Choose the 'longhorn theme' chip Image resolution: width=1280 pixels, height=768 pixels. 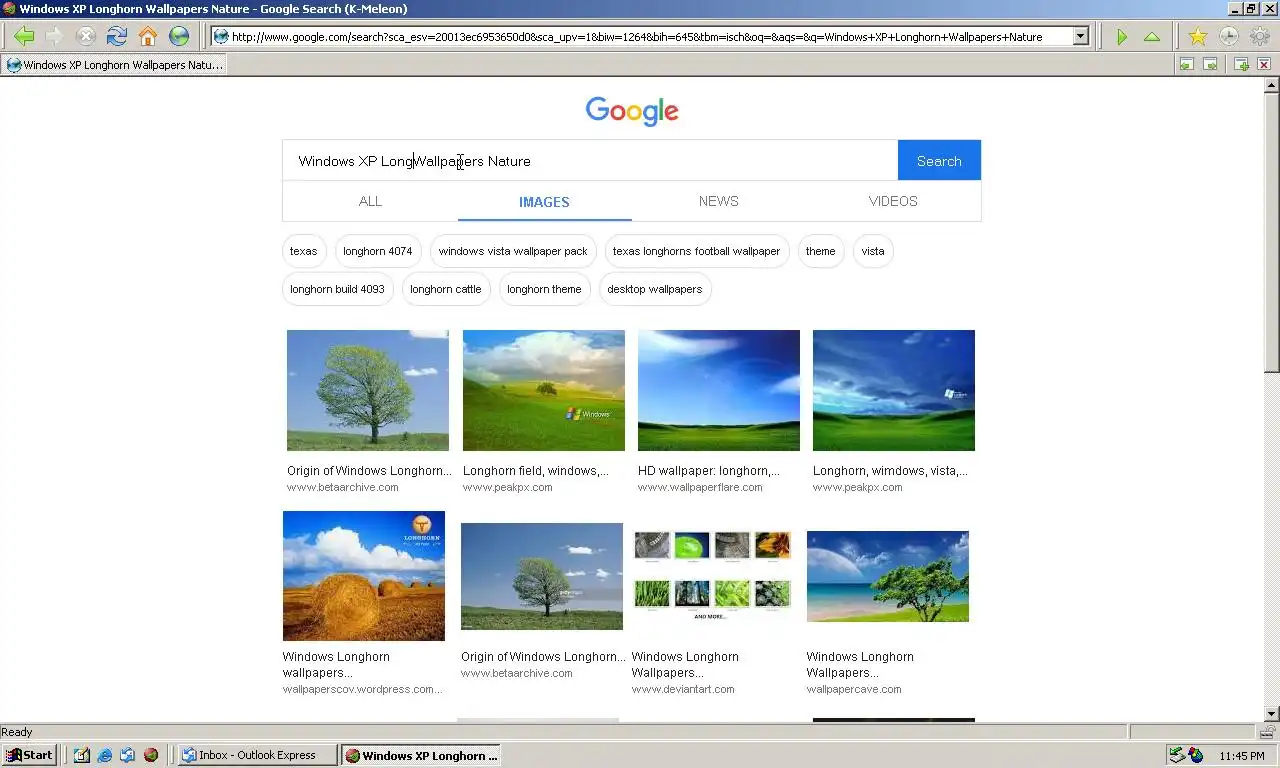tap(544, 289)
